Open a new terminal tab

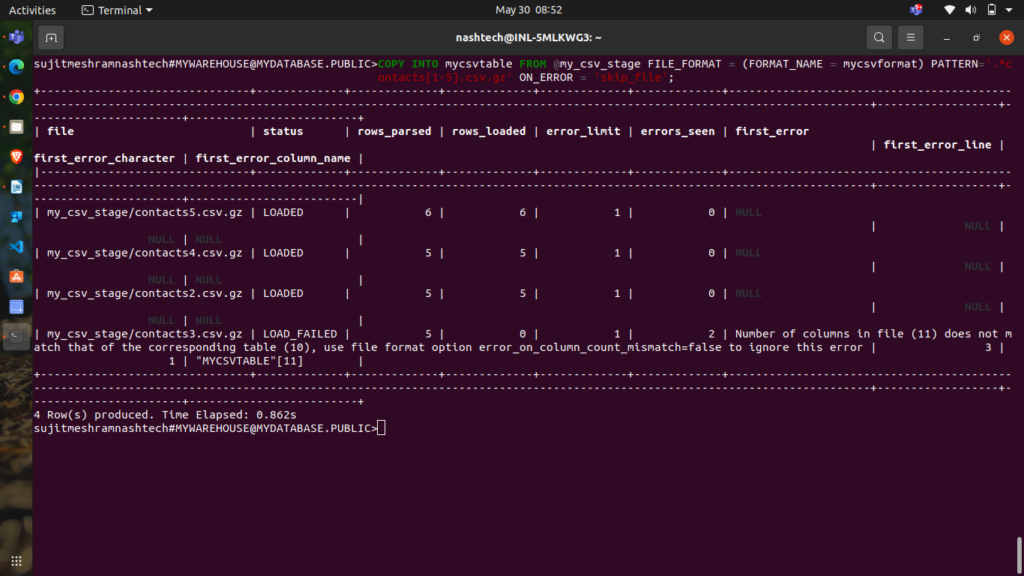tap(51, 38)
